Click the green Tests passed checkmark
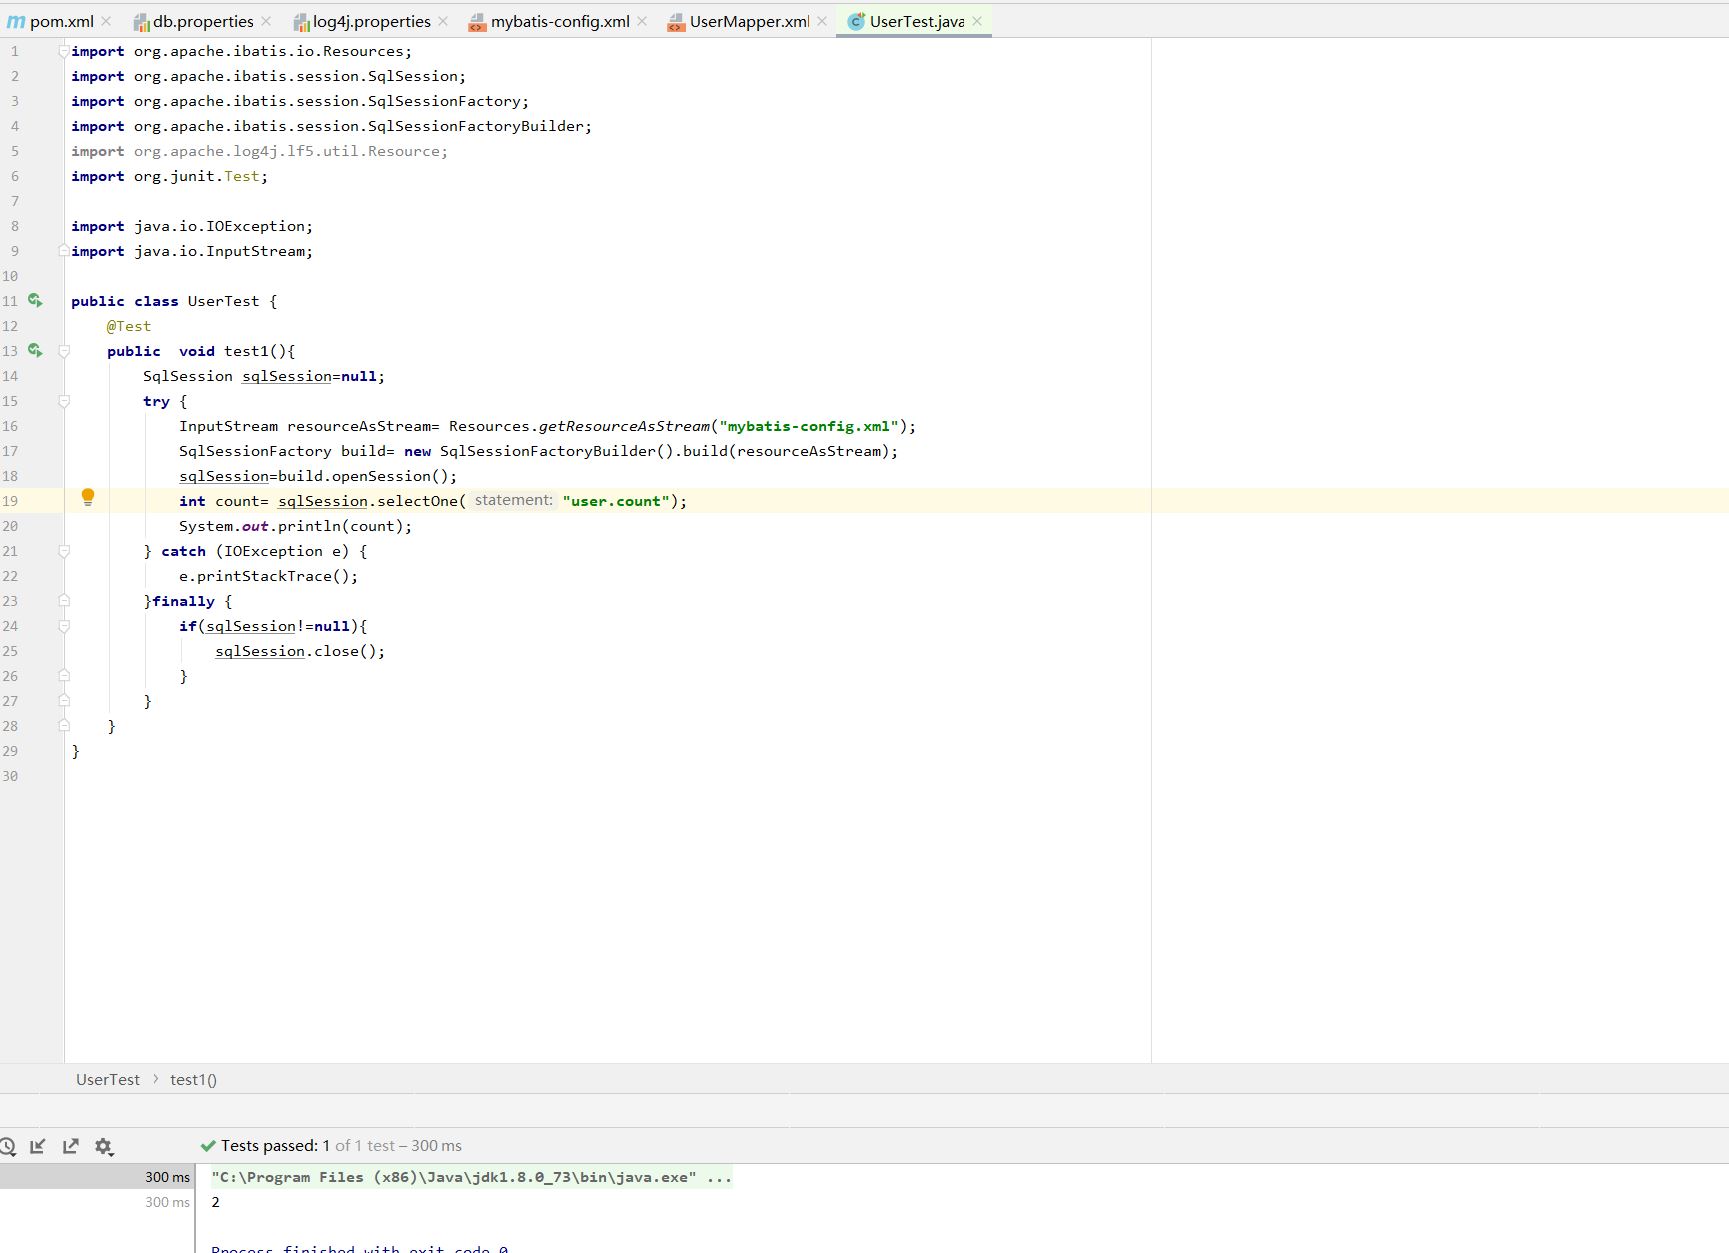1729x1253 pixels. pyautogui.click(x=208, y=1146)
